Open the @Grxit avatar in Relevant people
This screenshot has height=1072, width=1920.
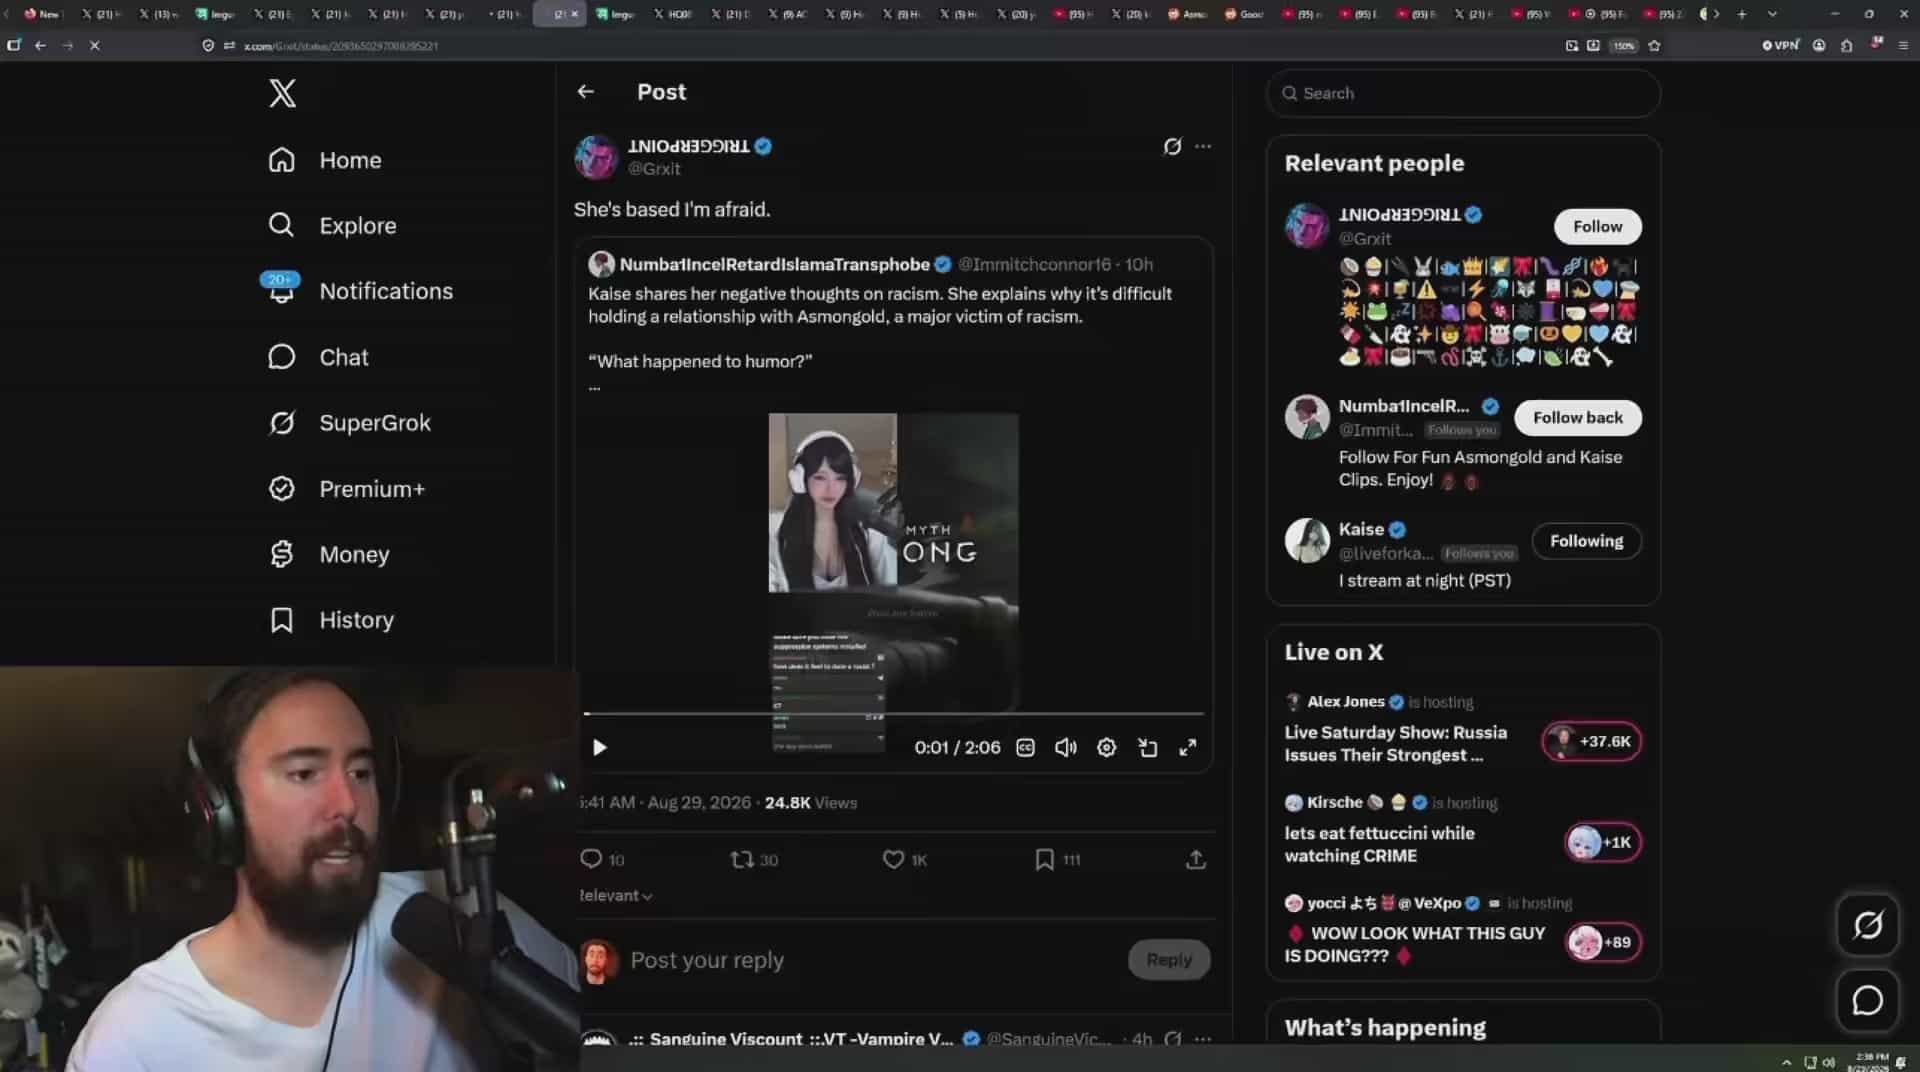point(1306,226)
